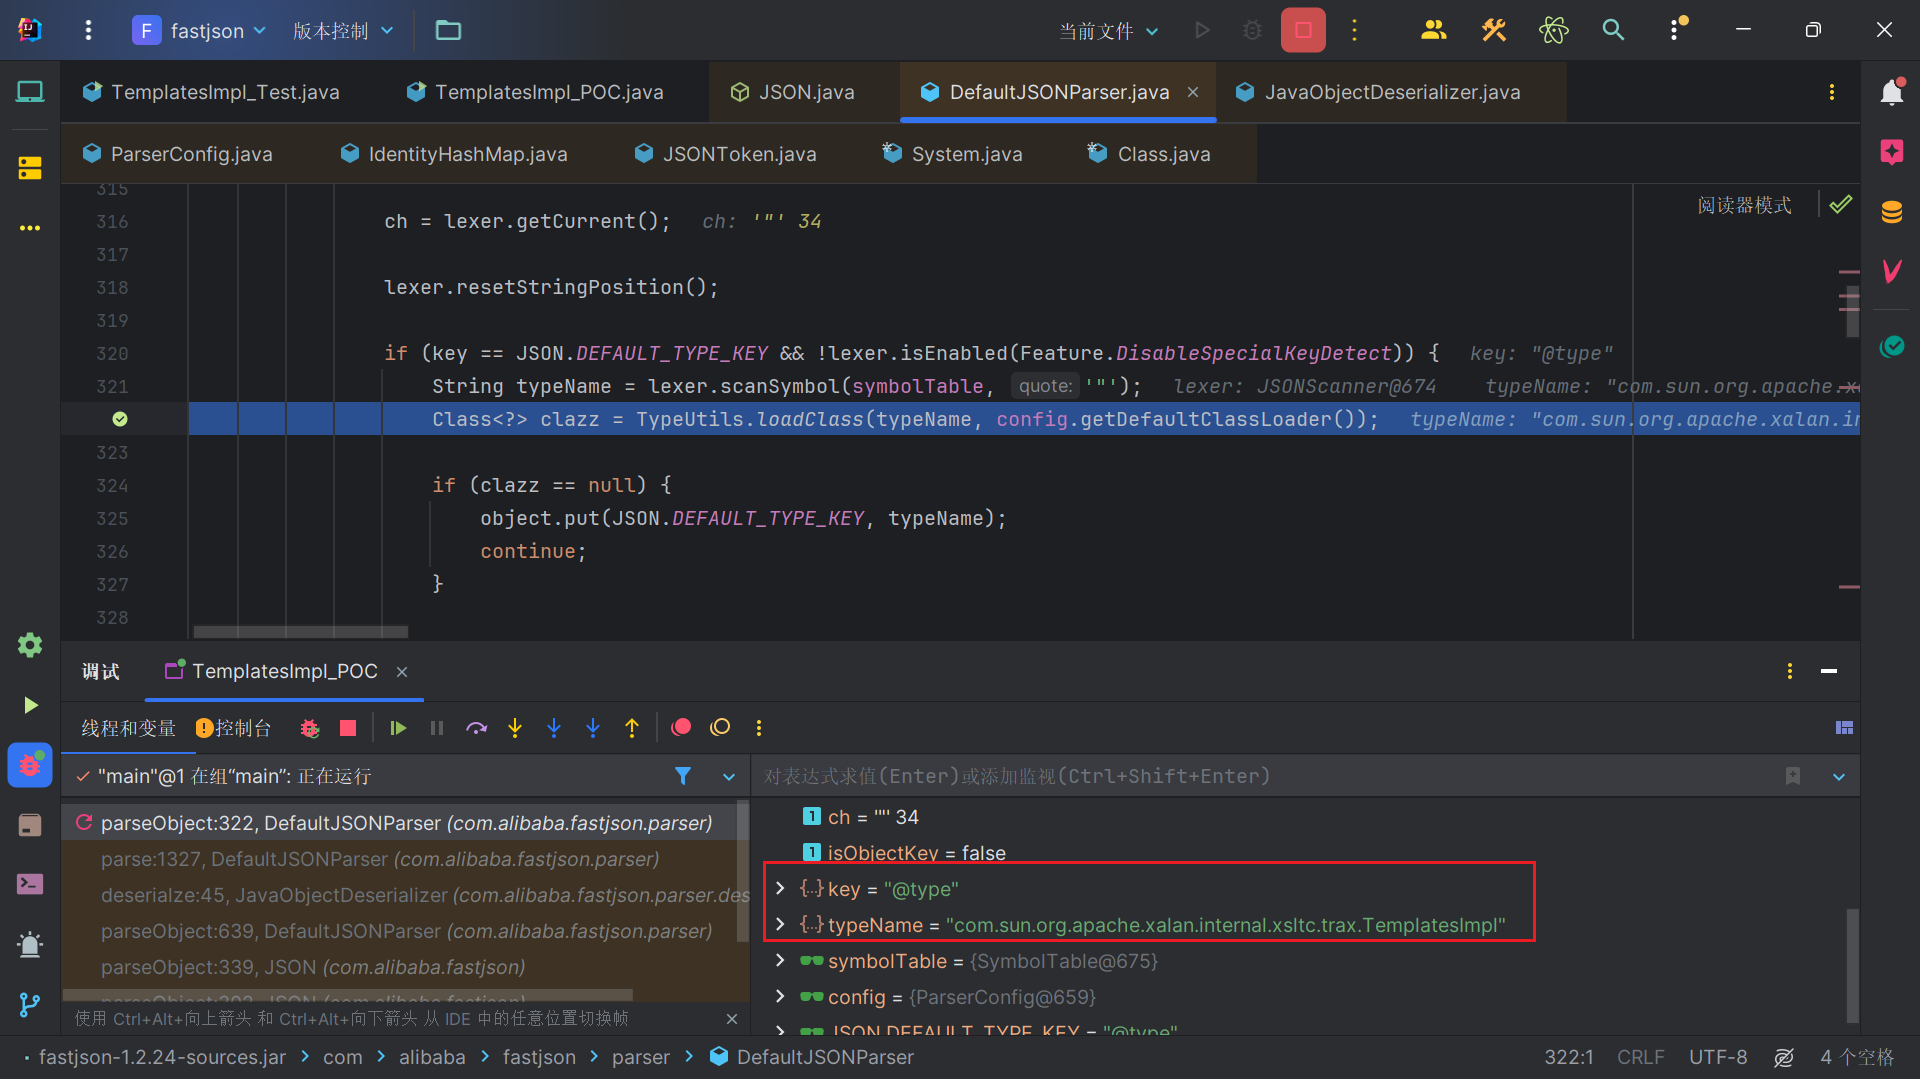Switch to TemplatesImpl_POC.java editor tab
Viewport: 1920px width, 1079px height.
tap(535, 92)
